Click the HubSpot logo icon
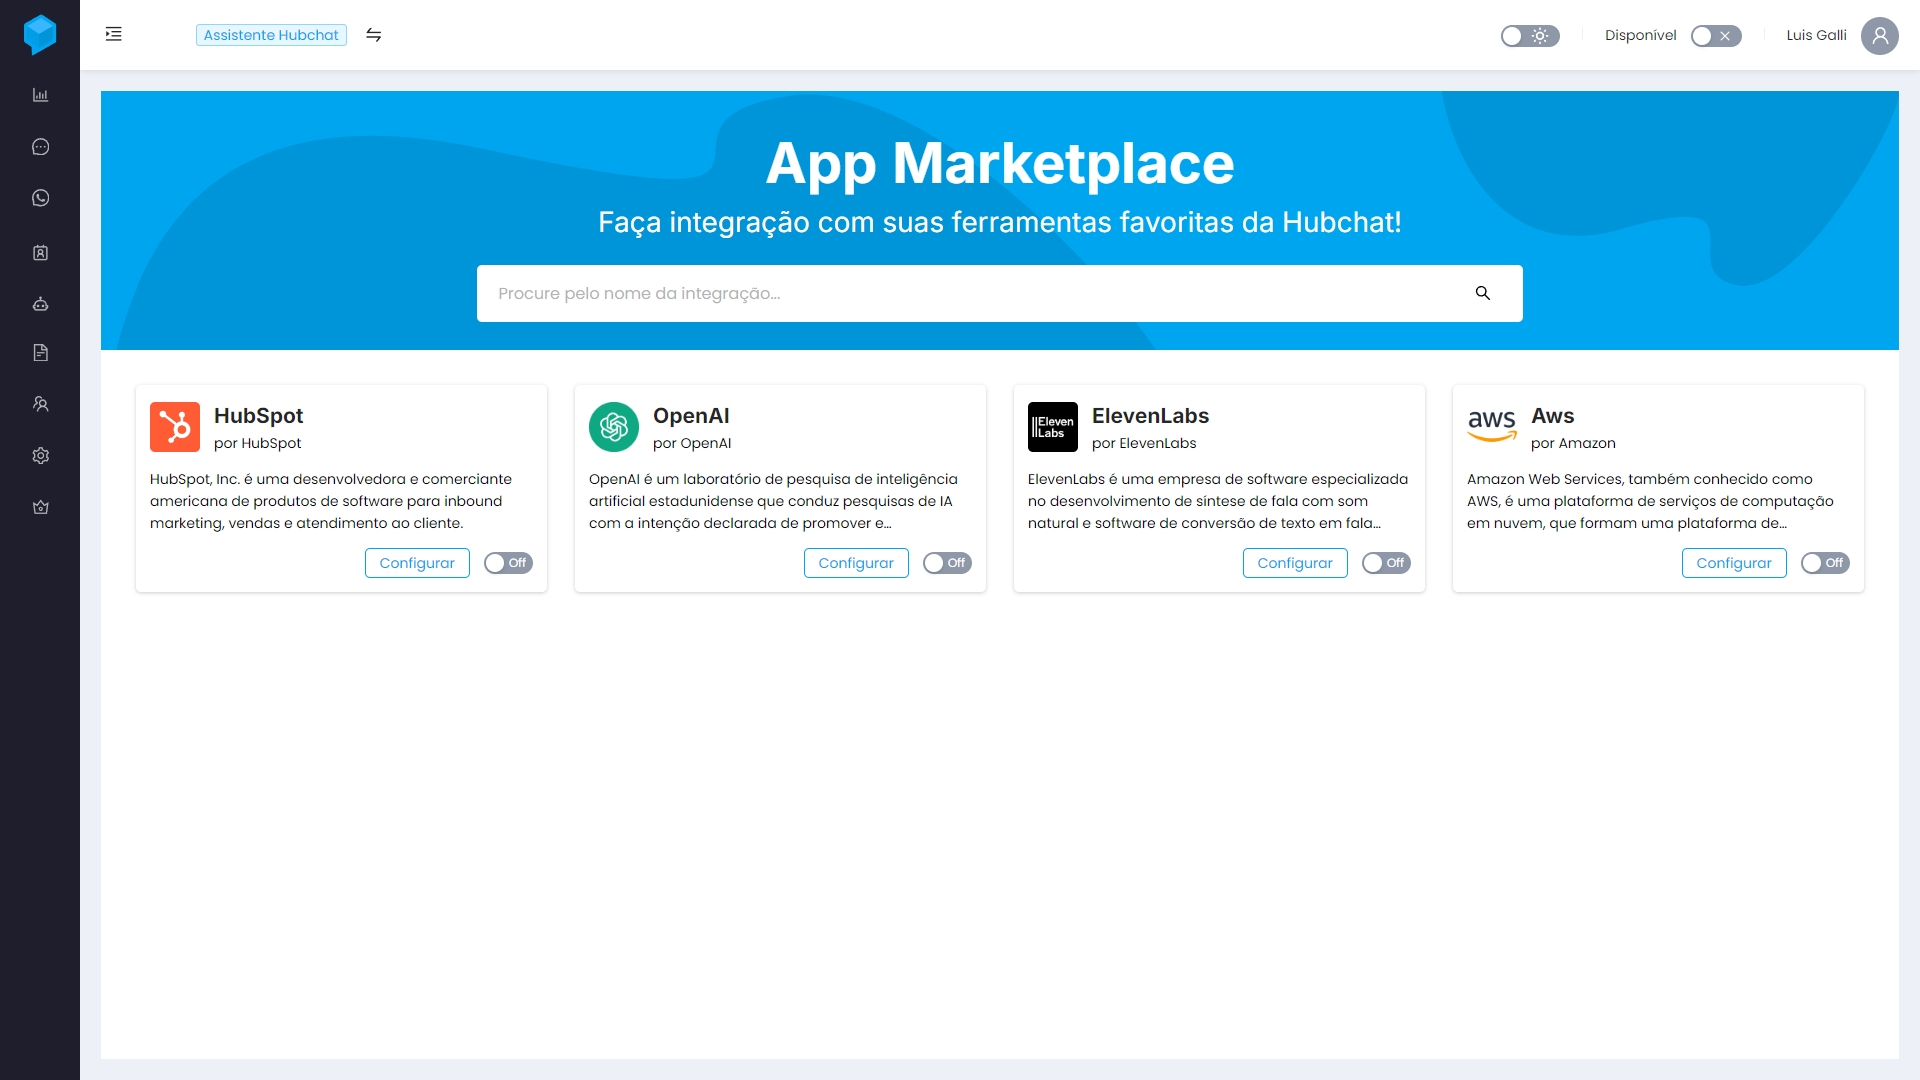1920x1080 pixels. pos(175,427)
